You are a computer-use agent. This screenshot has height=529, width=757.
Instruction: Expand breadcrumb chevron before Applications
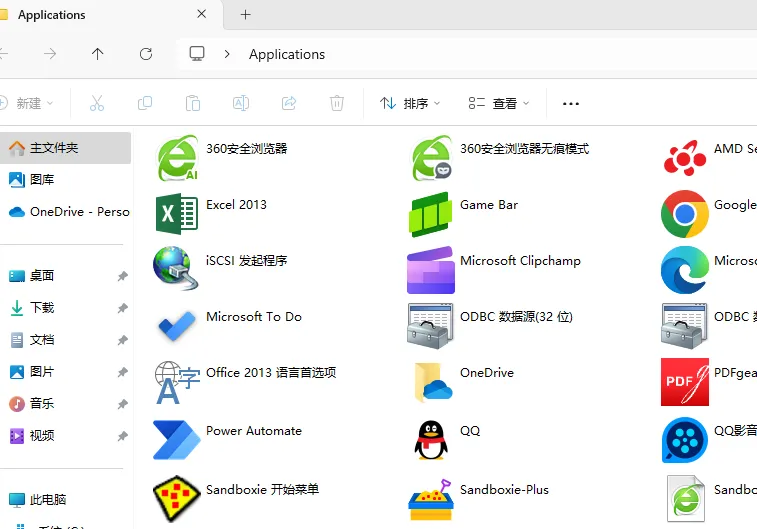coord(227,54)
